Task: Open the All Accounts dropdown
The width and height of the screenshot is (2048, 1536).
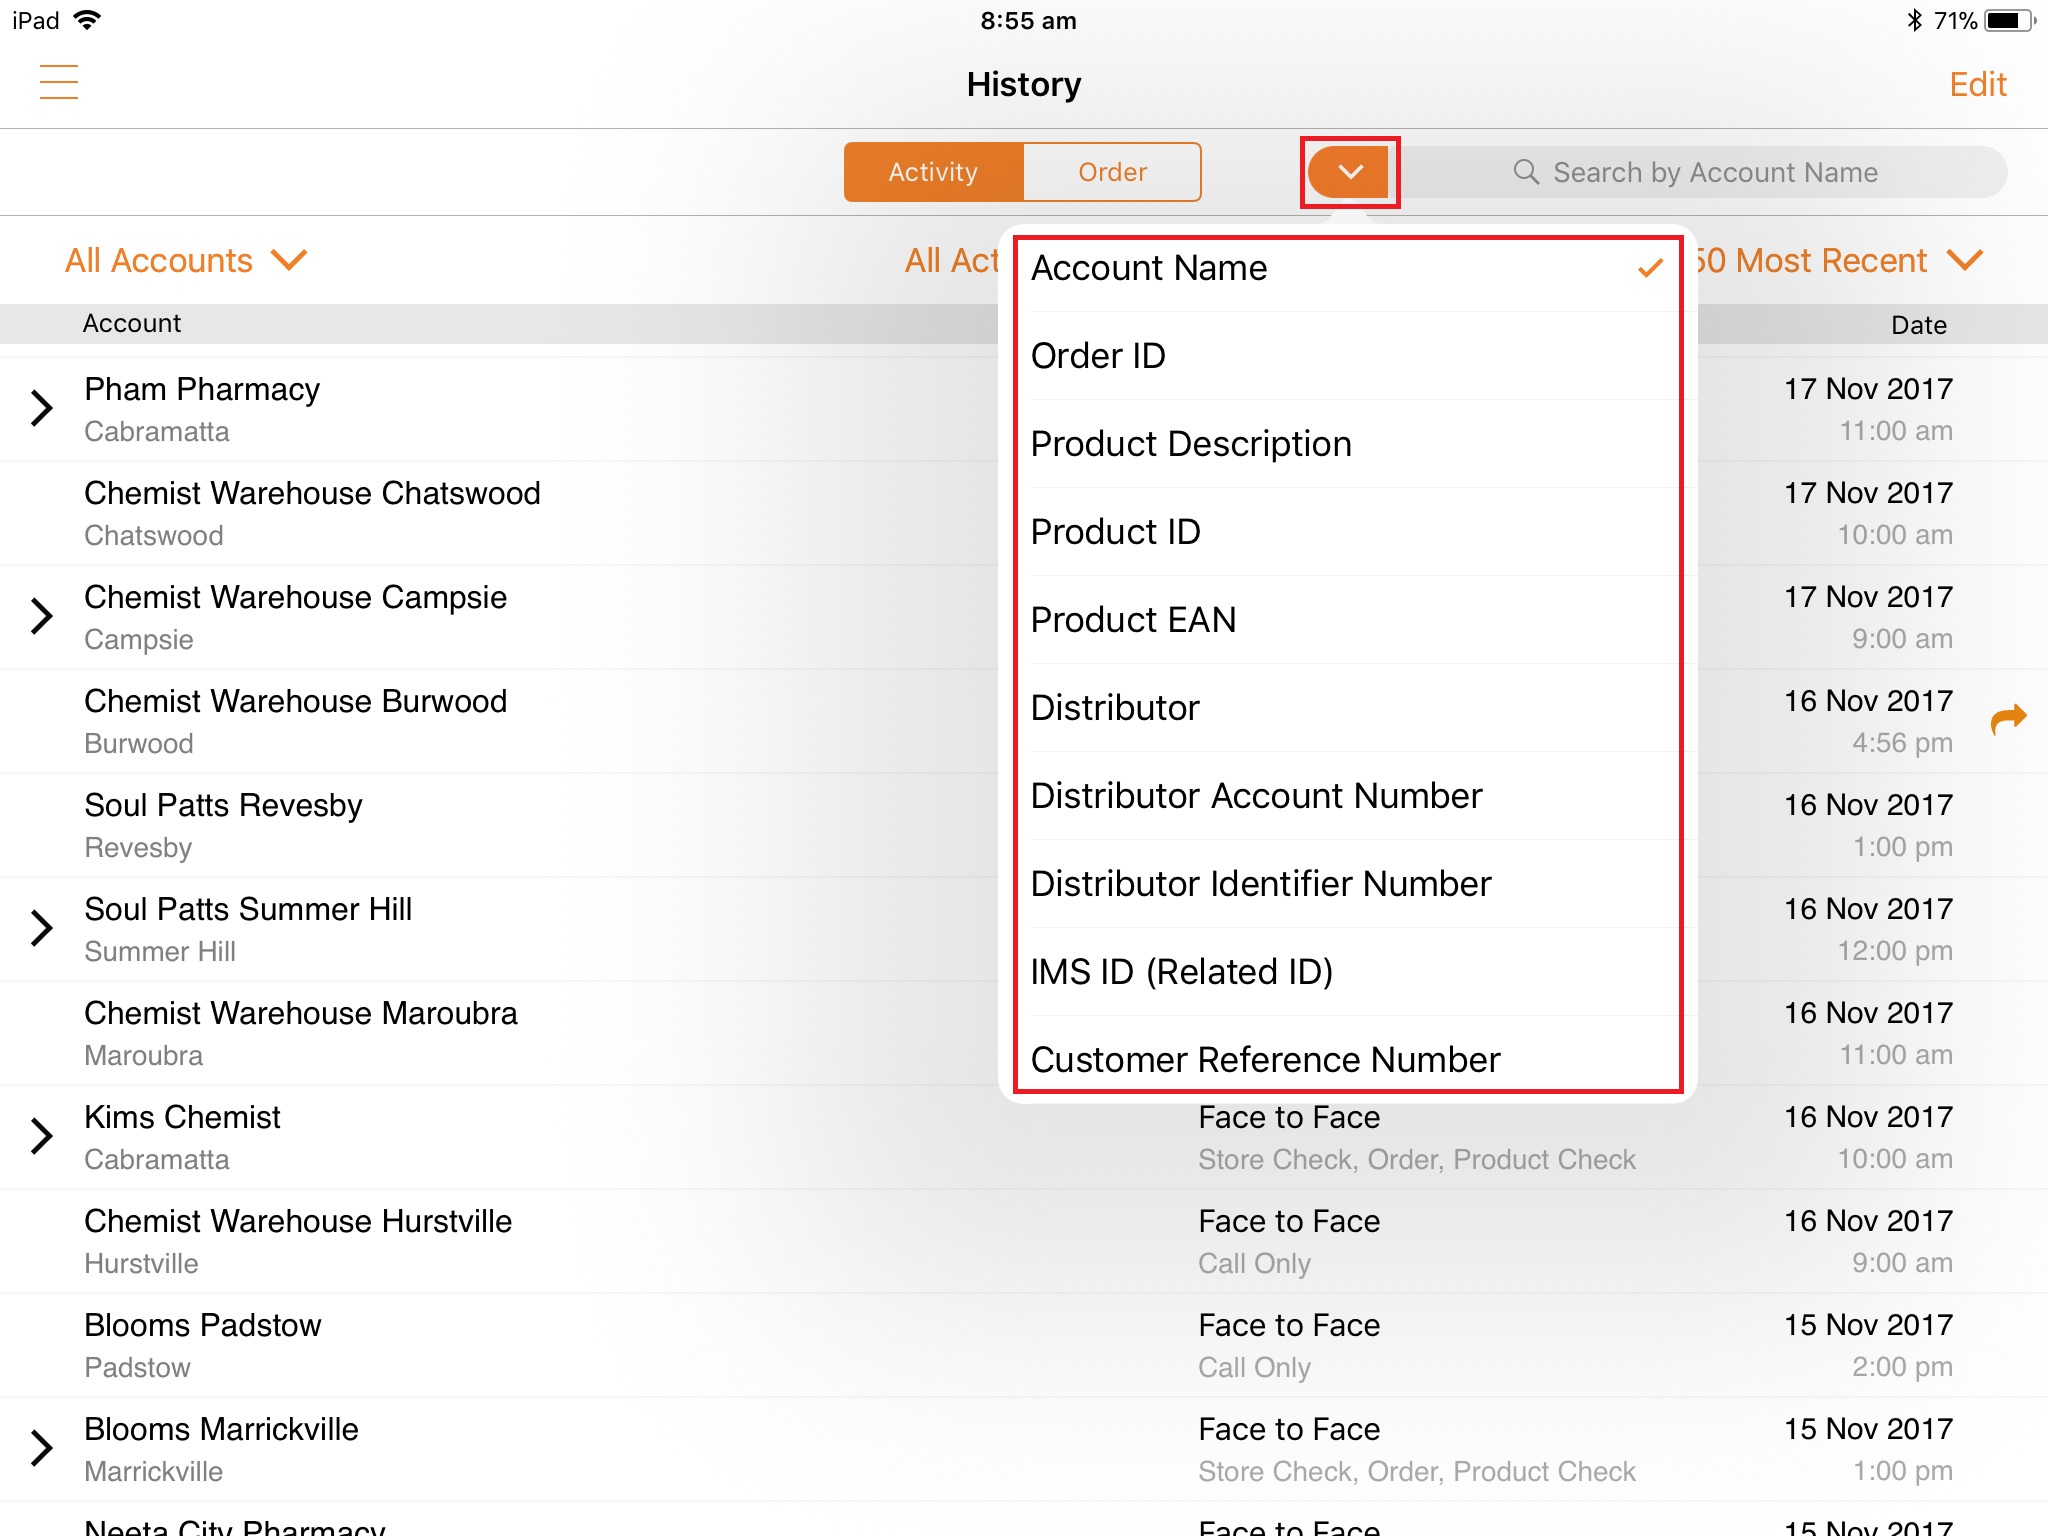Action: coord(185,261)
